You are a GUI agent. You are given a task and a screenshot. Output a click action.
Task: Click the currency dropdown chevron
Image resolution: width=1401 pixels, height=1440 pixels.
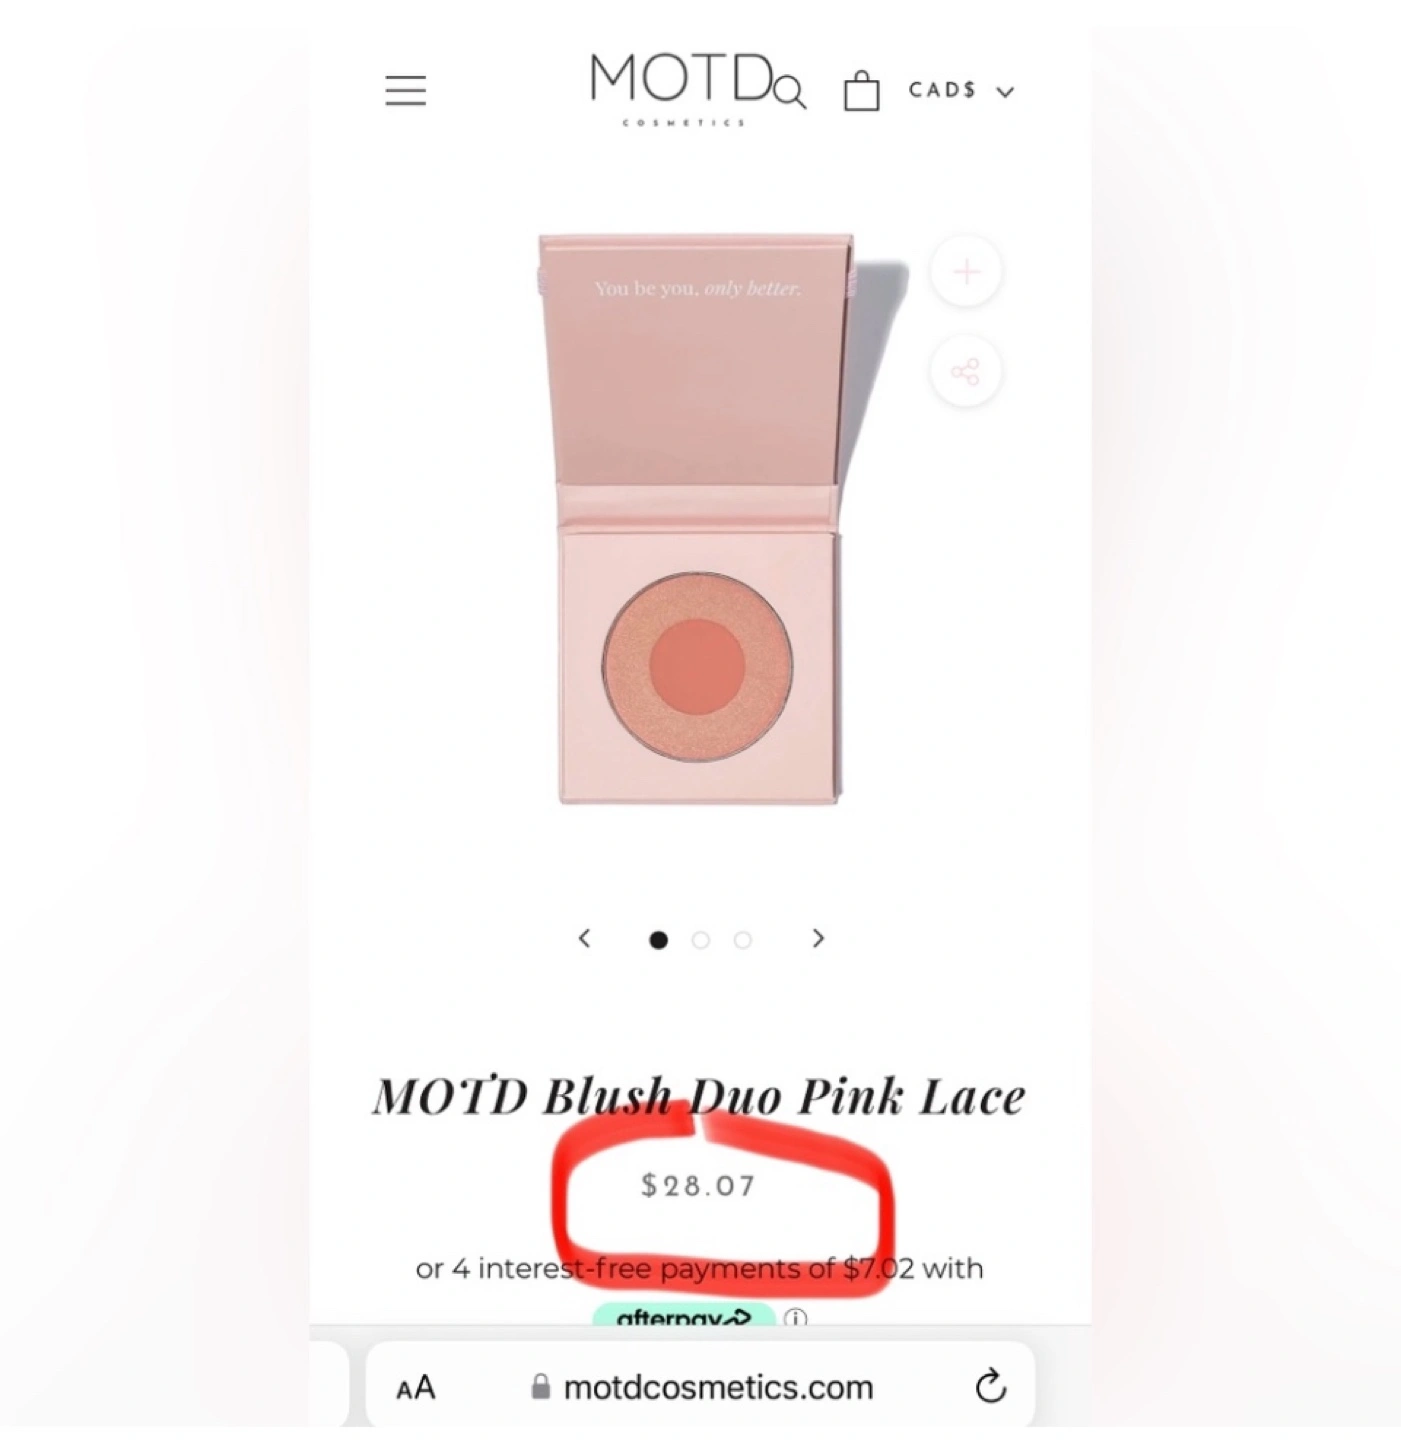[x=1005, y=92]
